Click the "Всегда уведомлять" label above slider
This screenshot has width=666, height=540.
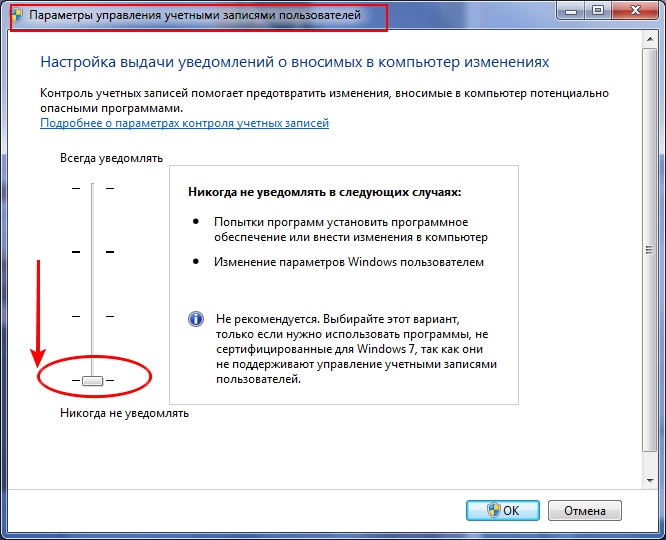111,158
